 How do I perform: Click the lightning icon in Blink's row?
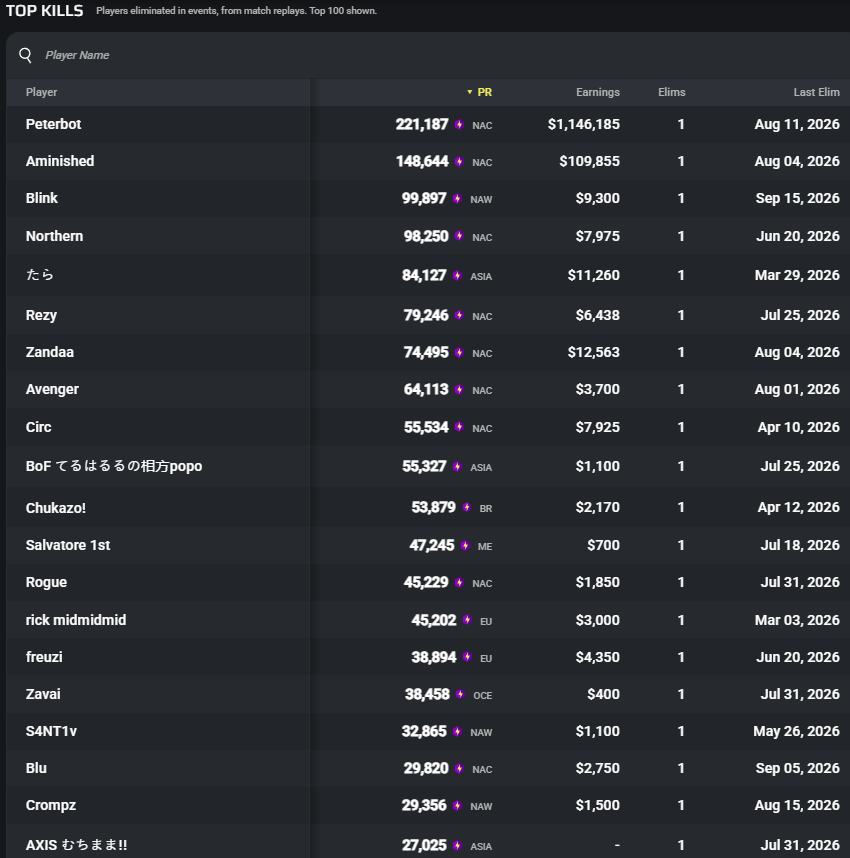(x=458, y=199)
